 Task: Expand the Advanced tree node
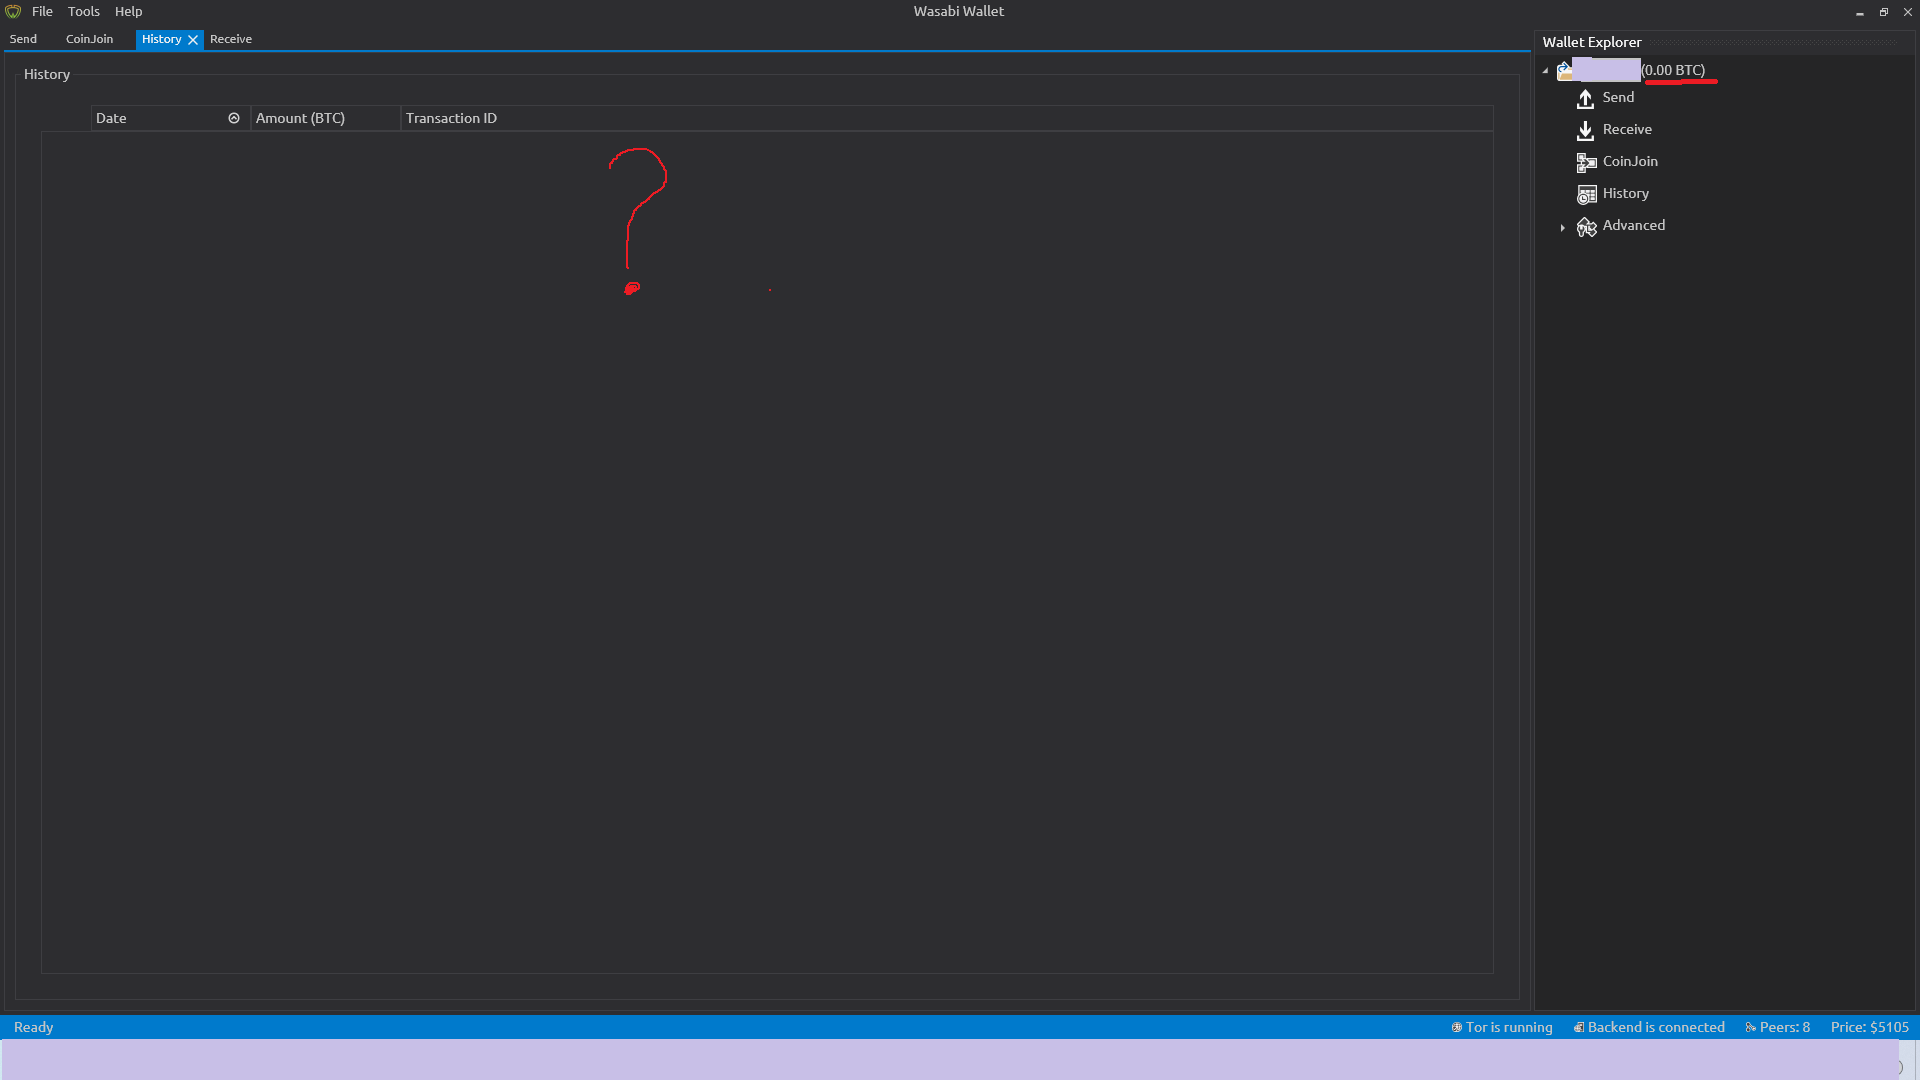pos(1562,228)
